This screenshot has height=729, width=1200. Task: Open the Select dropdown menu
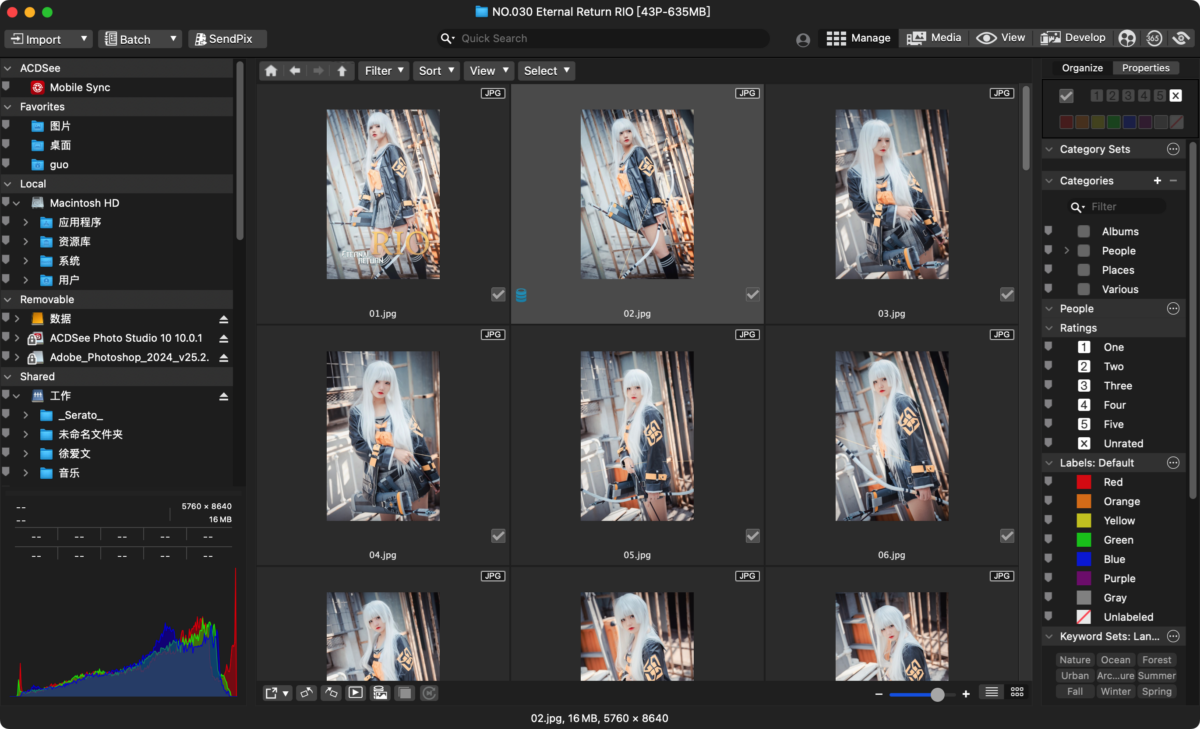[546, 71]
